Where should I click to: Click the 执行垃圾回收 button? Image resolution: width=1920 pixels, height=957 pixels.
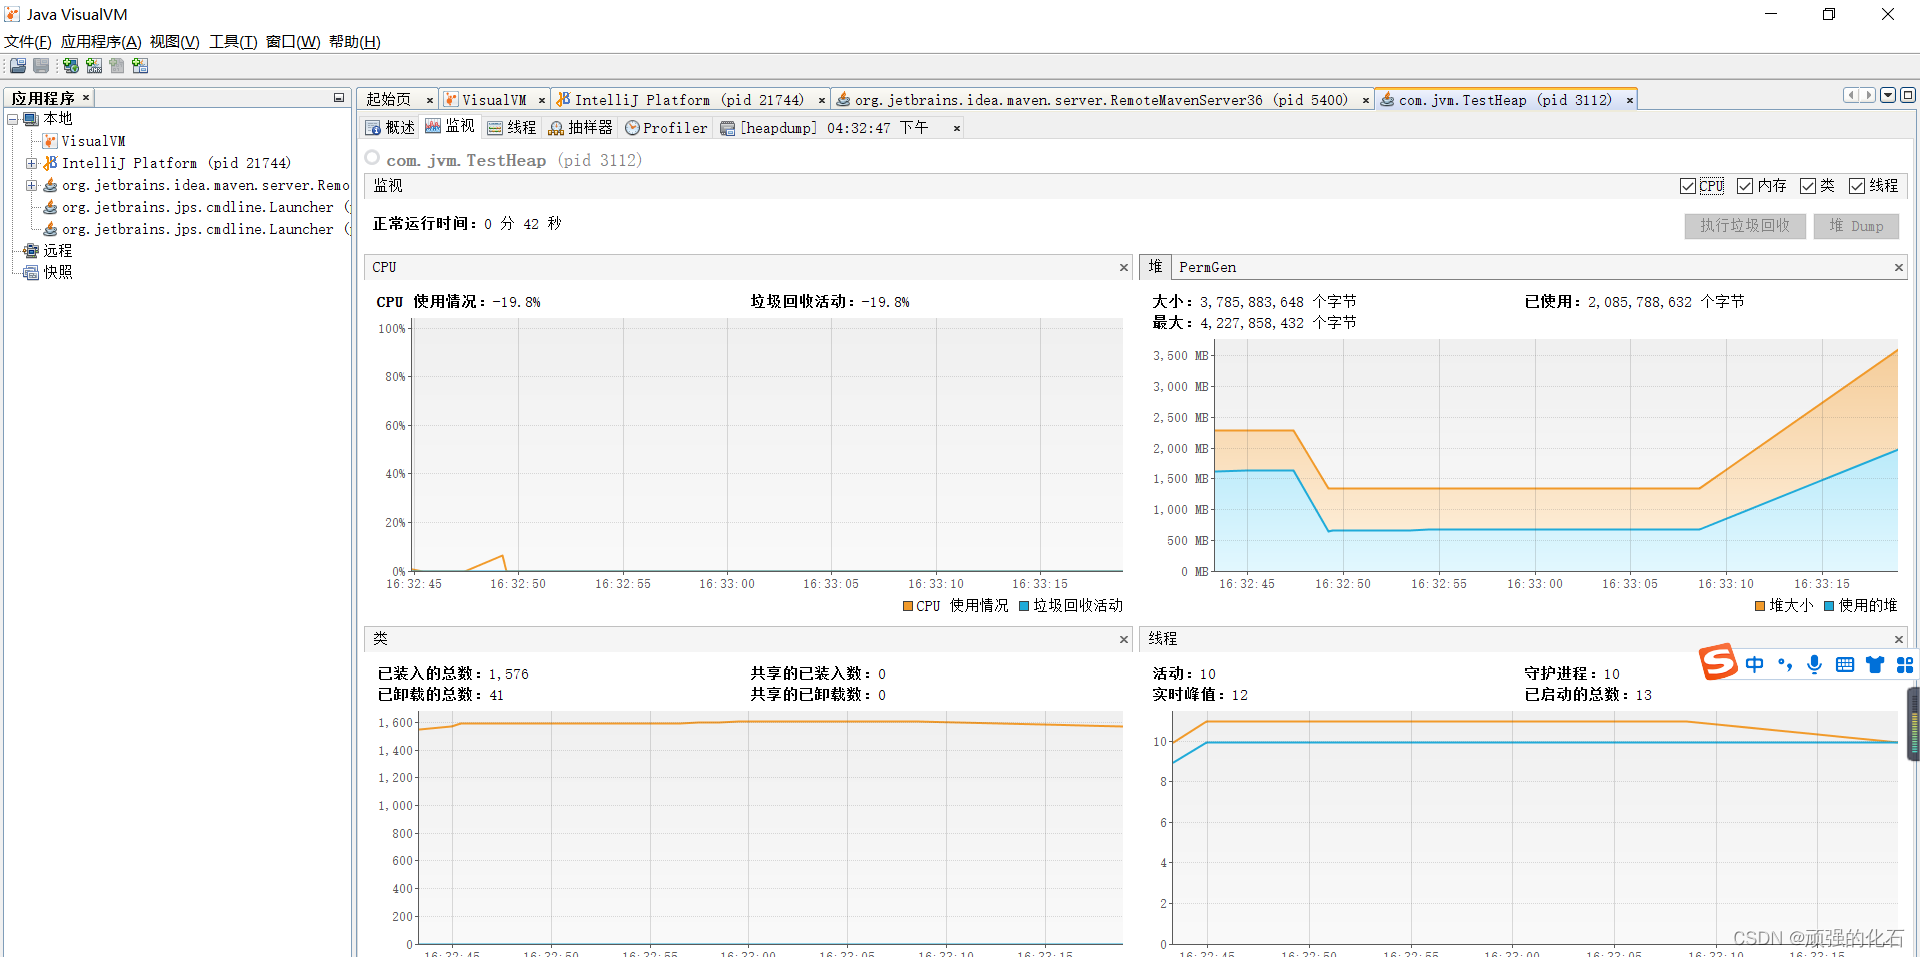[x=1745, y=226]
